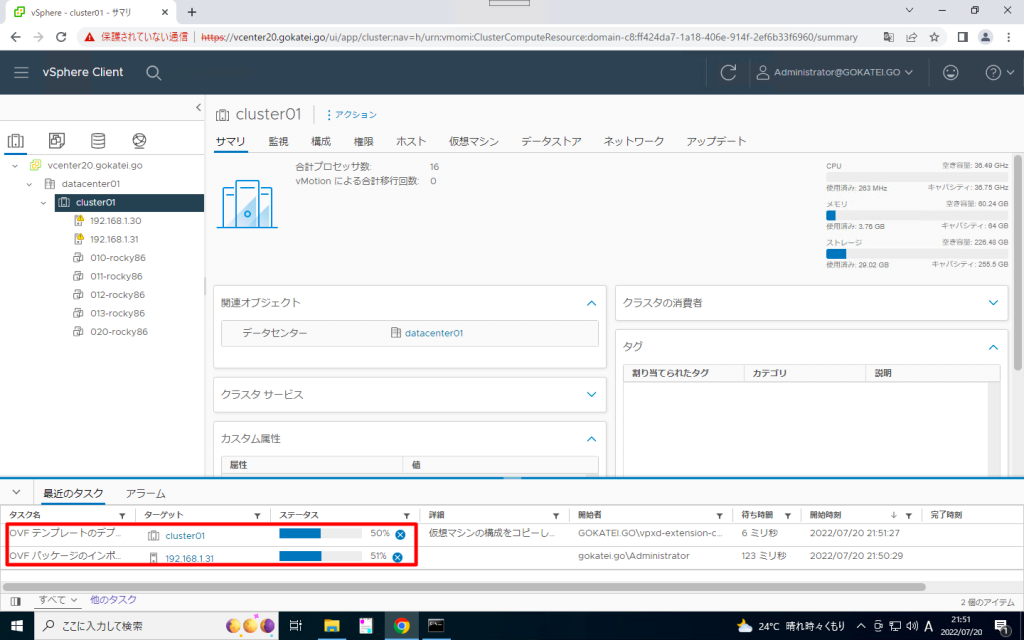1024x640 pixels.
Task: Click the feedback smiley icon
Action: [x=950, y=72]
